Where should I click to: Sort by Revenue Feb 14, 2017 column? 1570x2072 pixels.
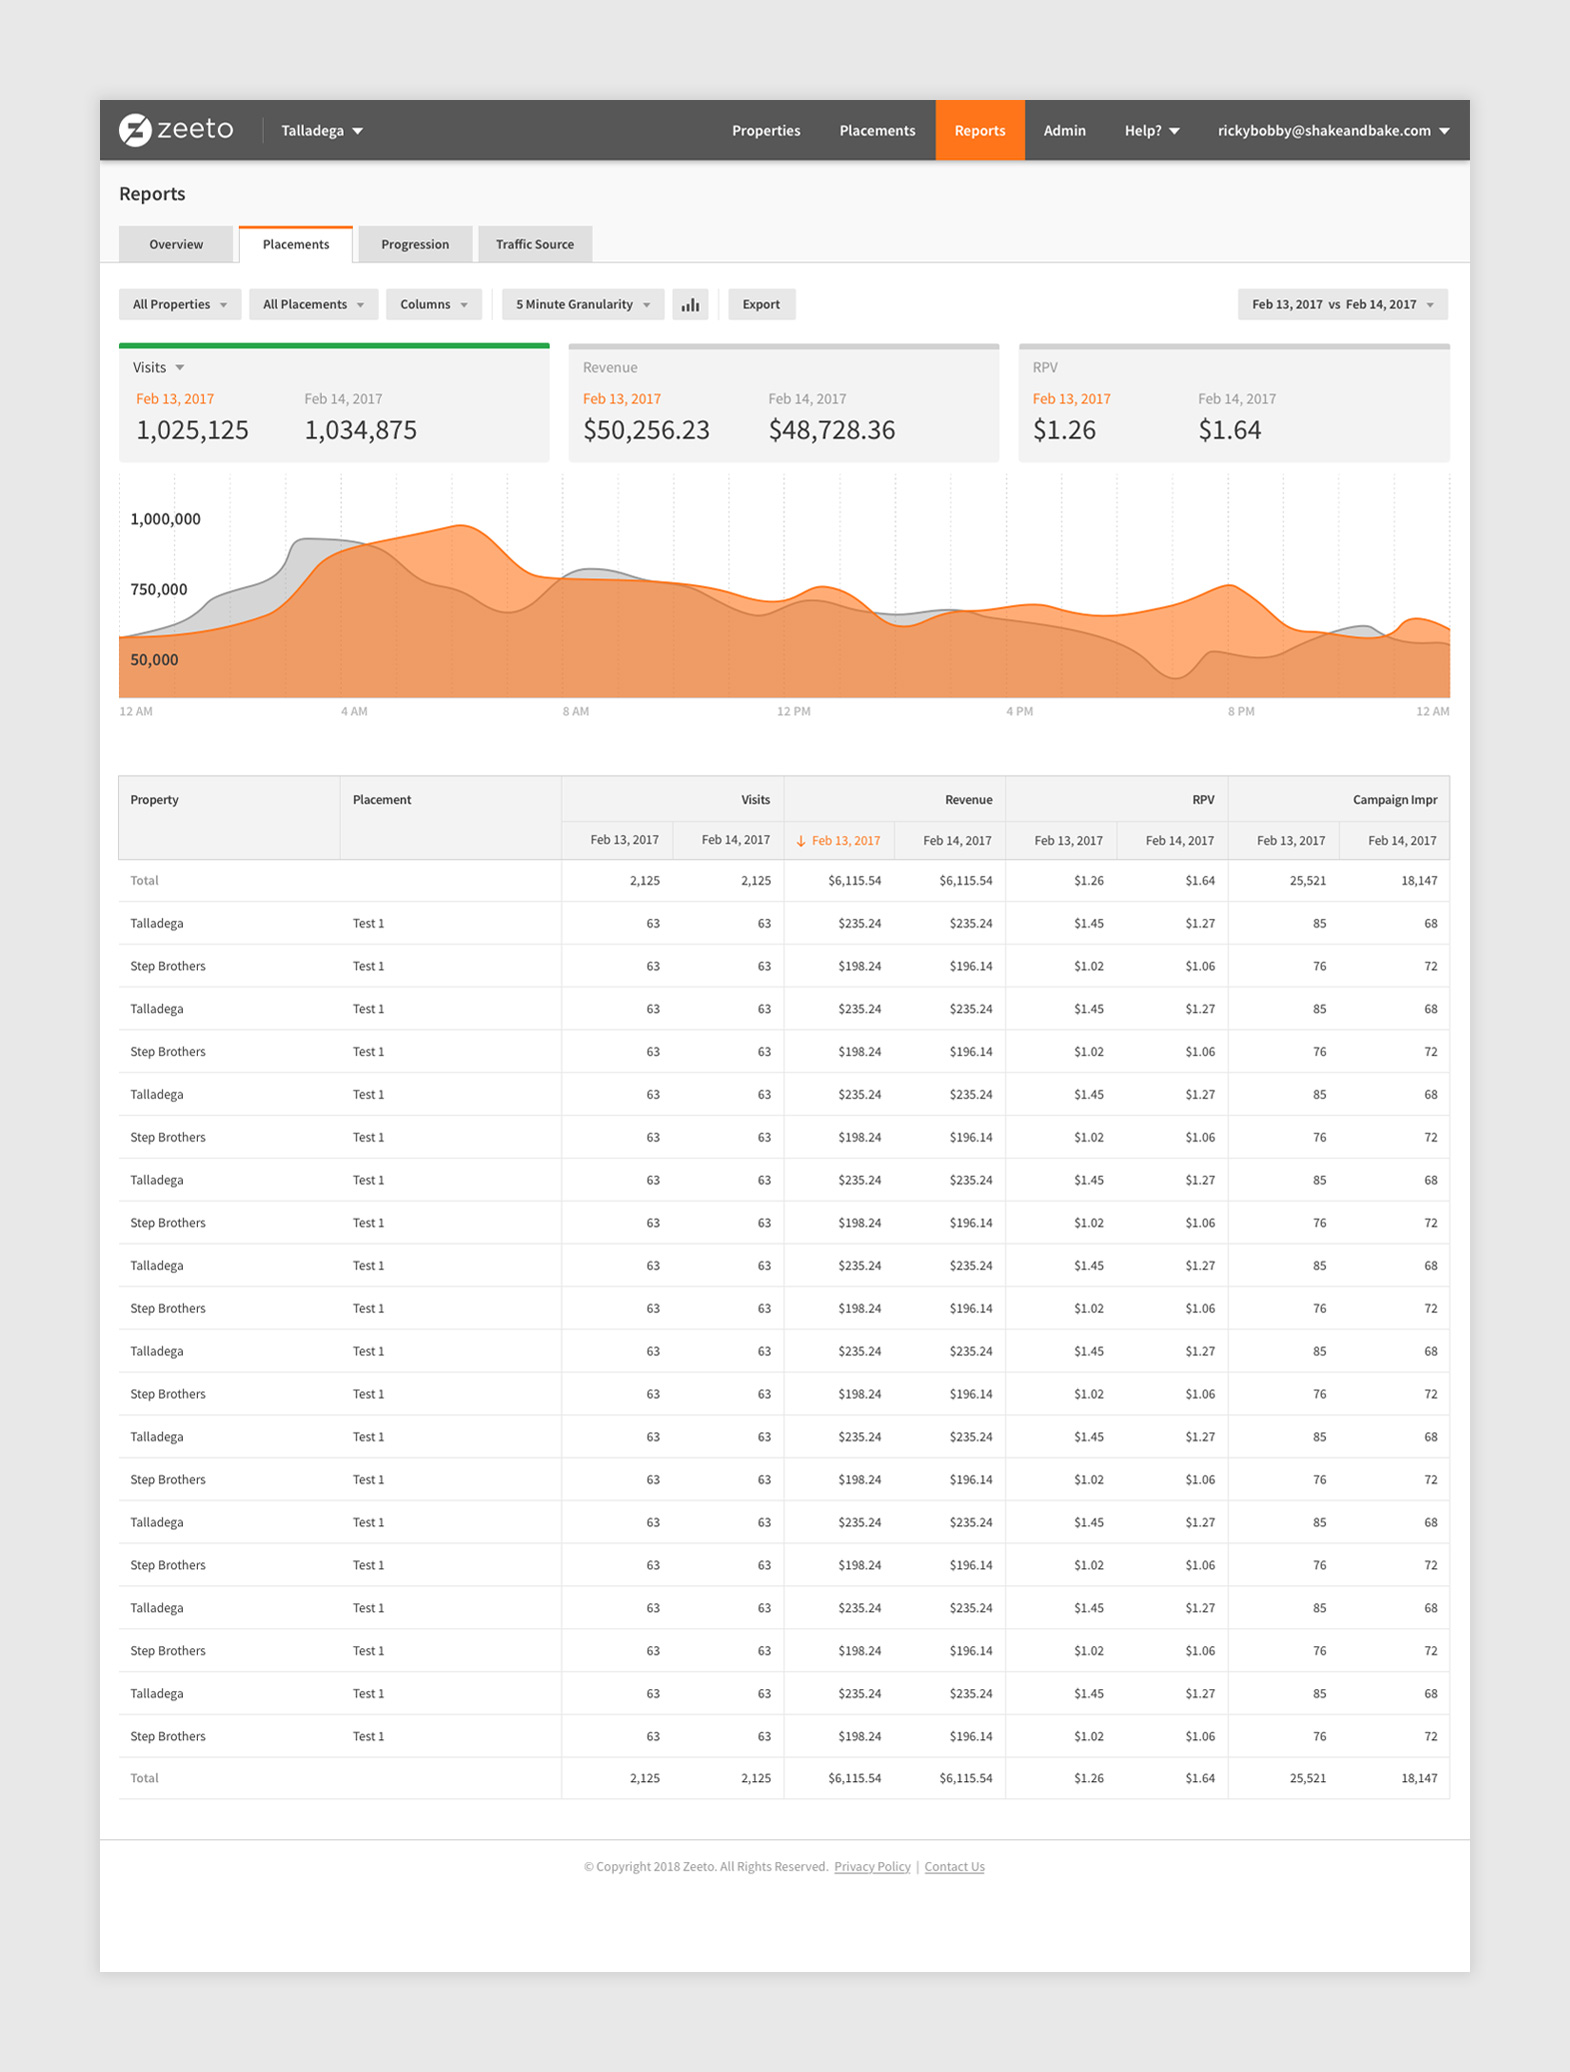pyautogui.click(x=950, y=840)
